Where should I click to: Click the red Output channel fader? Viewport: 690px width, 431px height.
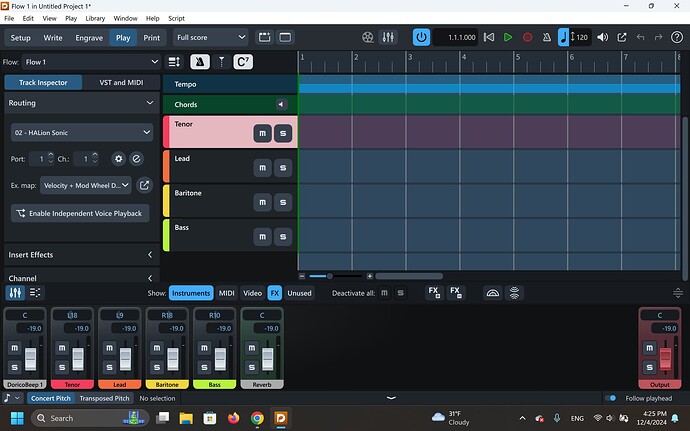(665, 359)
